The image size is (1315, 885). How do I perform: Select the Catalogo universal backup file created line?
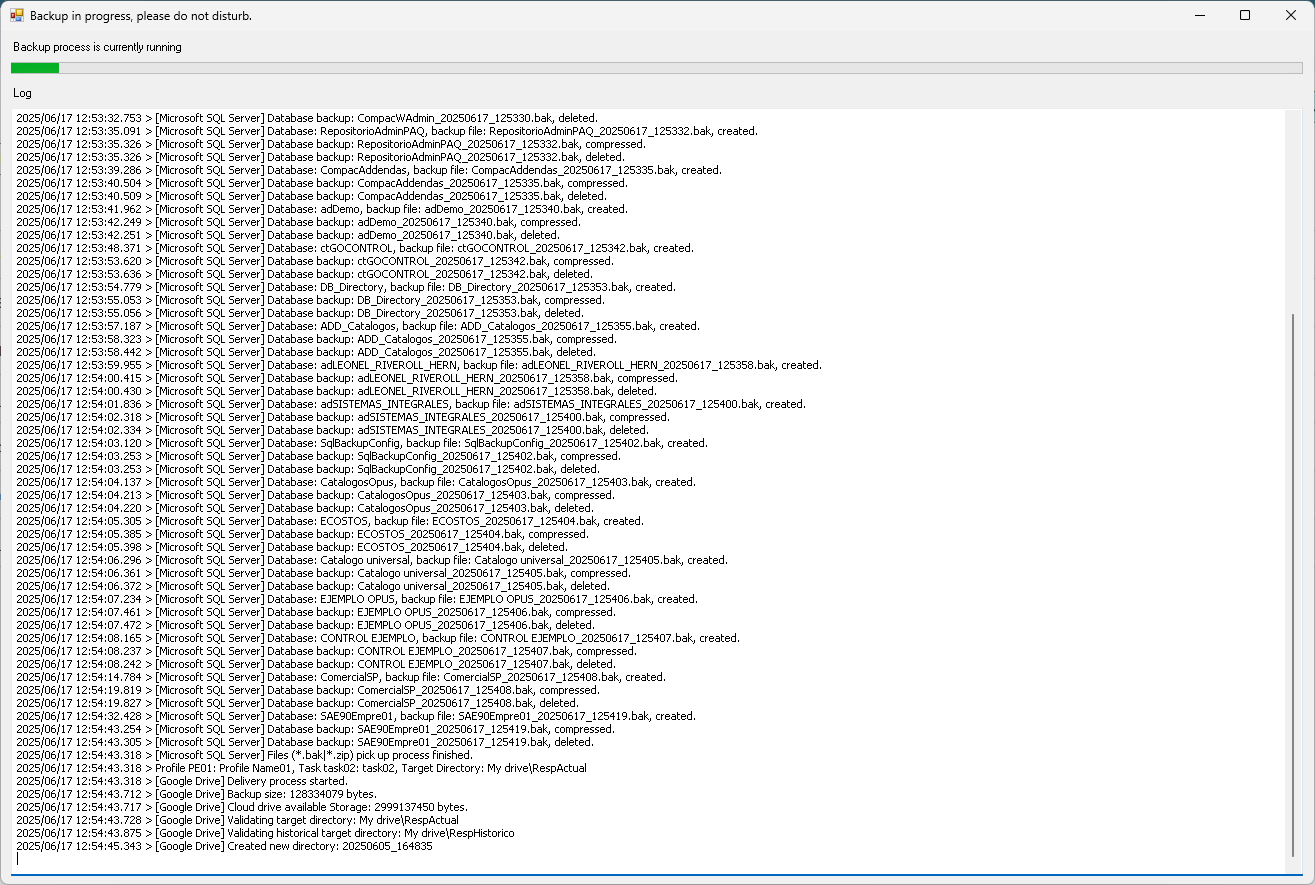point(372,560)
